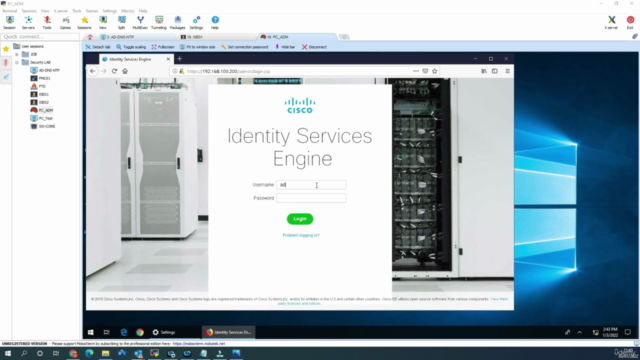Click the Username input field
The width and height of the screenshot is (640, 360).
[x=311, y=185]
